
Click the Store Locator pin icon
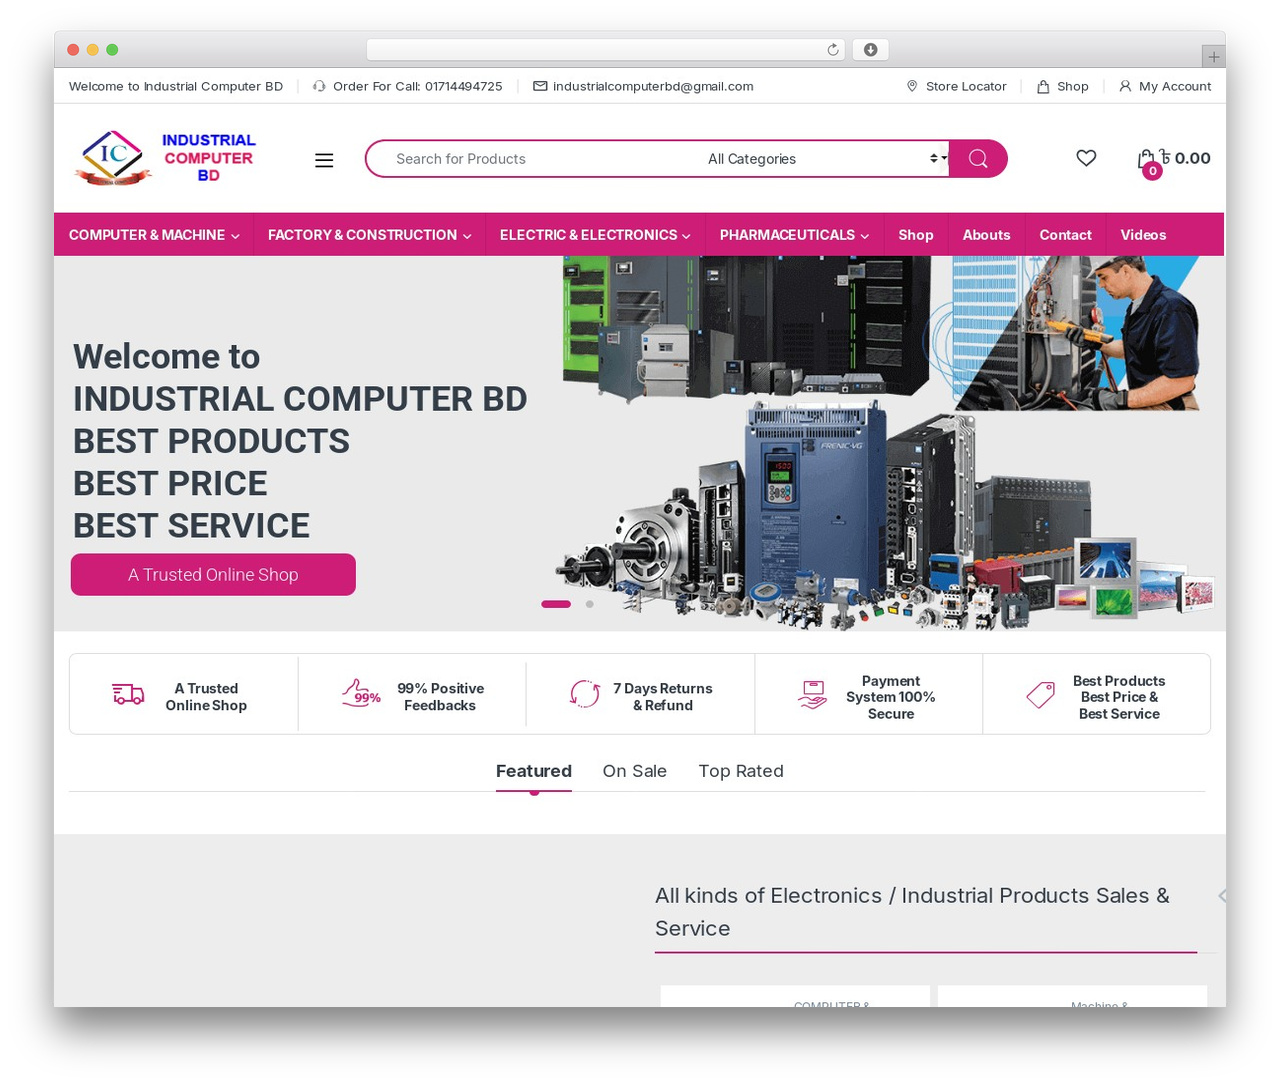pos(912,86)
